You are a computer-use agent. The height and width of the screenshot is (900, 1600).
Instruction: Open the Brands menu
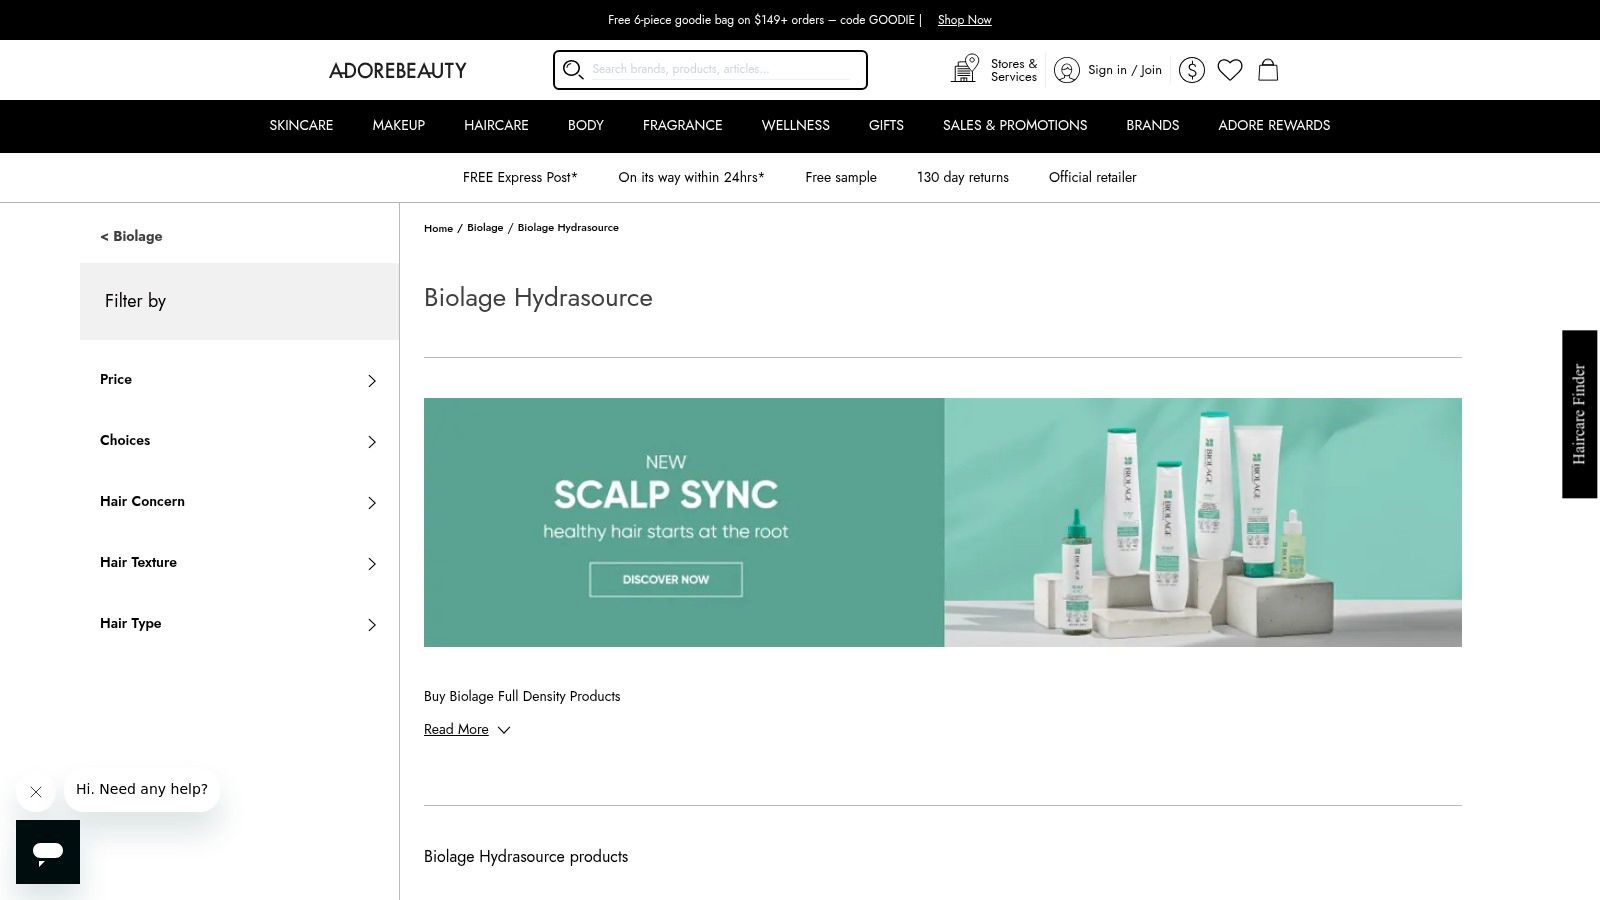point(1153,125)
